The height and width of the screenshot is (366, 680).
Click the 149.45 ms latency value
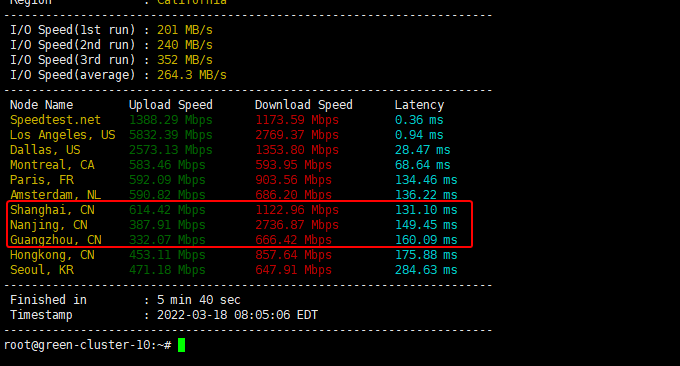(x=426, y=225)
